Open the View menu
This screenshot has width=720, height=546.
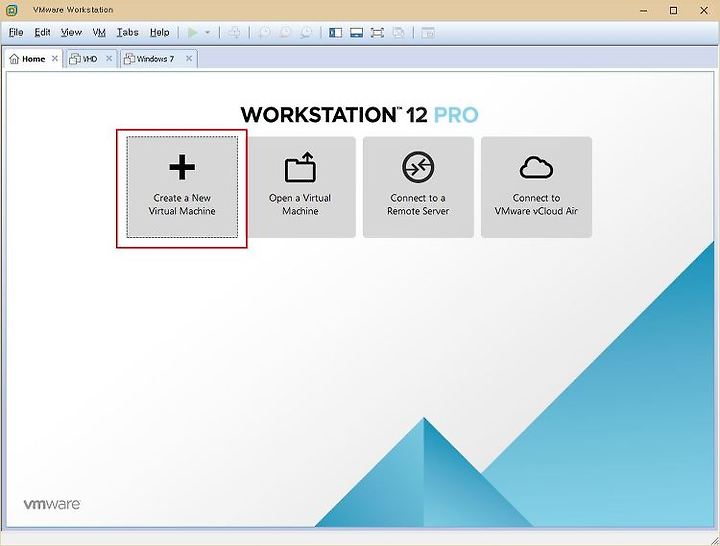(x=71, y=33)
